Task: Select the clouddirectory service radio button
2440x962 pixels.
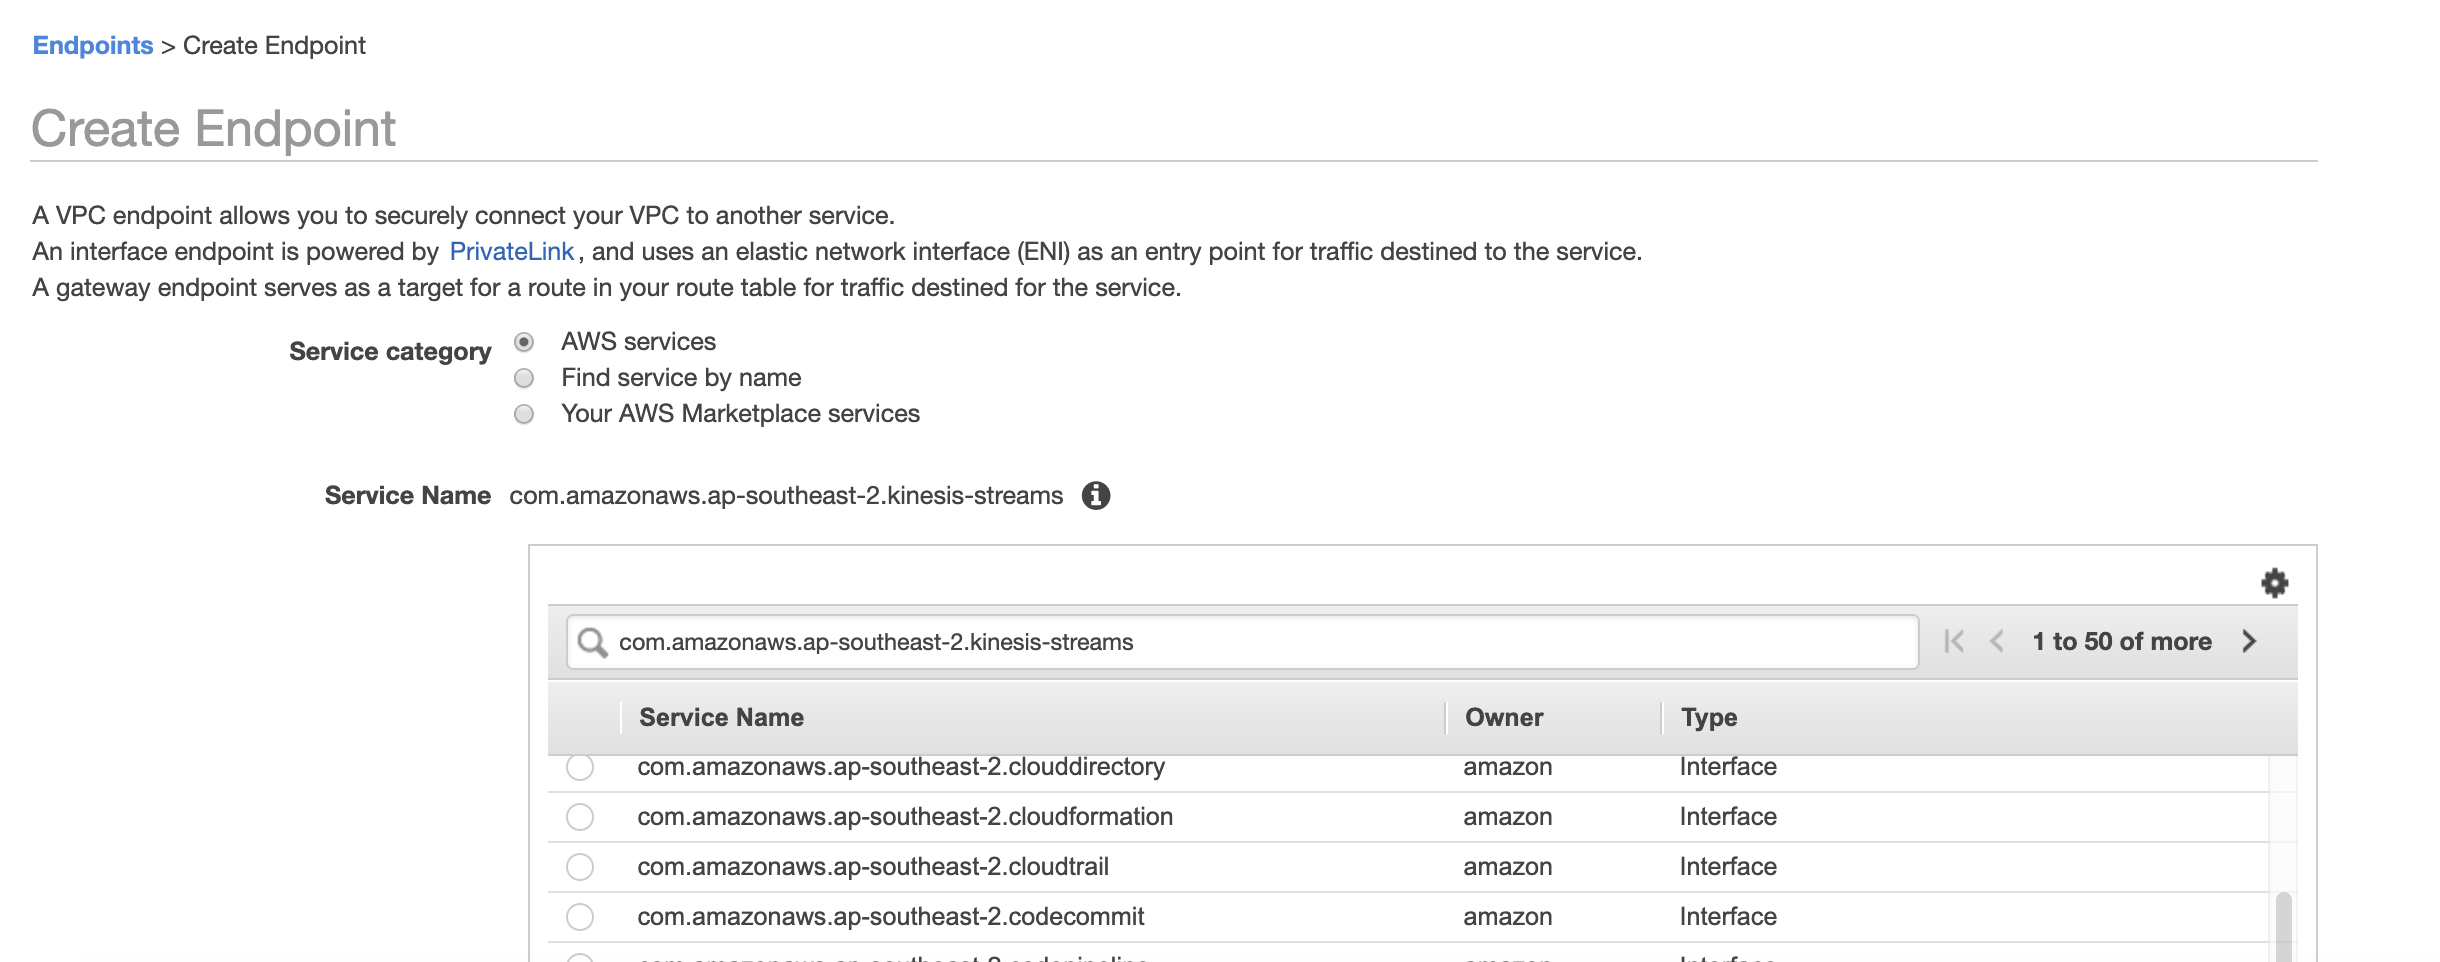Action: [580, 767]
